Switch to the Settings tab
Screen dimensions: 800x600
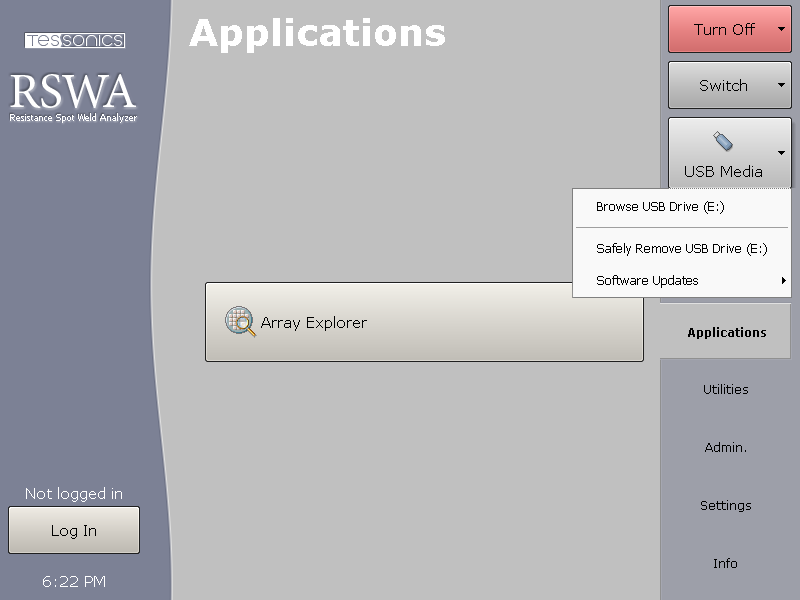coord(725,505)
